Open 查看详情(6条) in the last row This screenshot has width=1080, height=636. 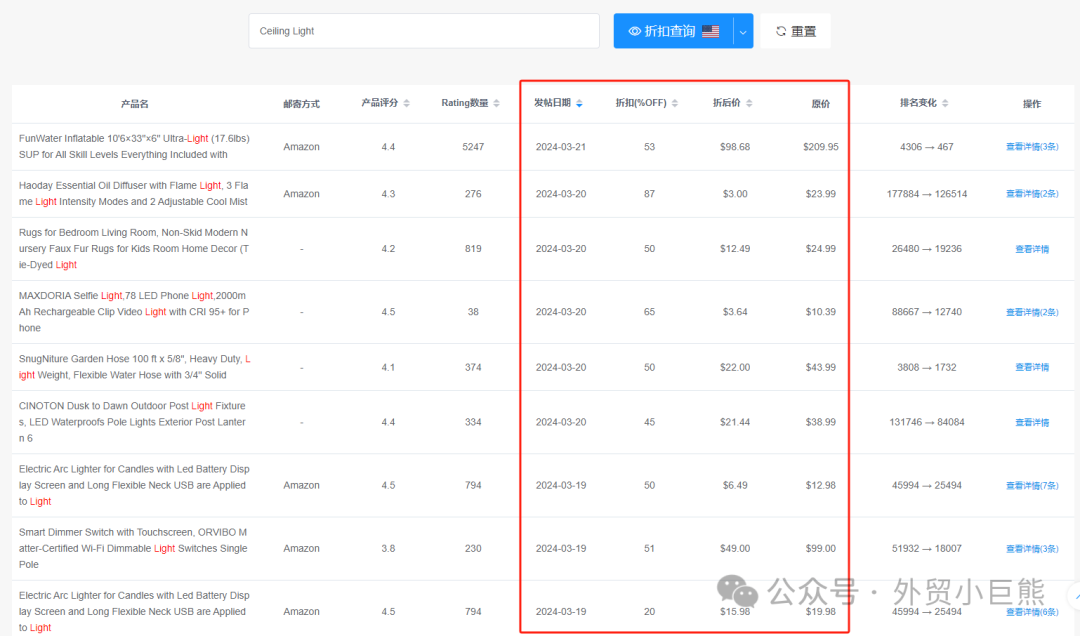[1032, 612]
